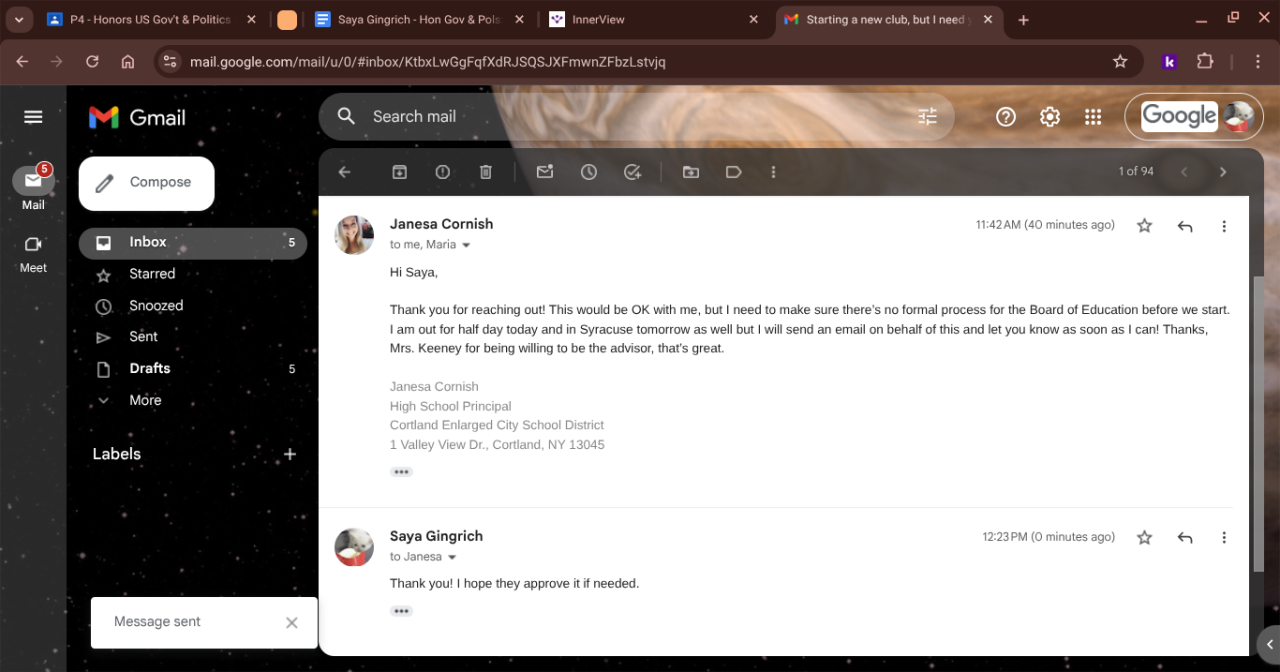Reply to Saya Gingrich's message
The height and width of the screenshot is (672, 1280).
1185,538
